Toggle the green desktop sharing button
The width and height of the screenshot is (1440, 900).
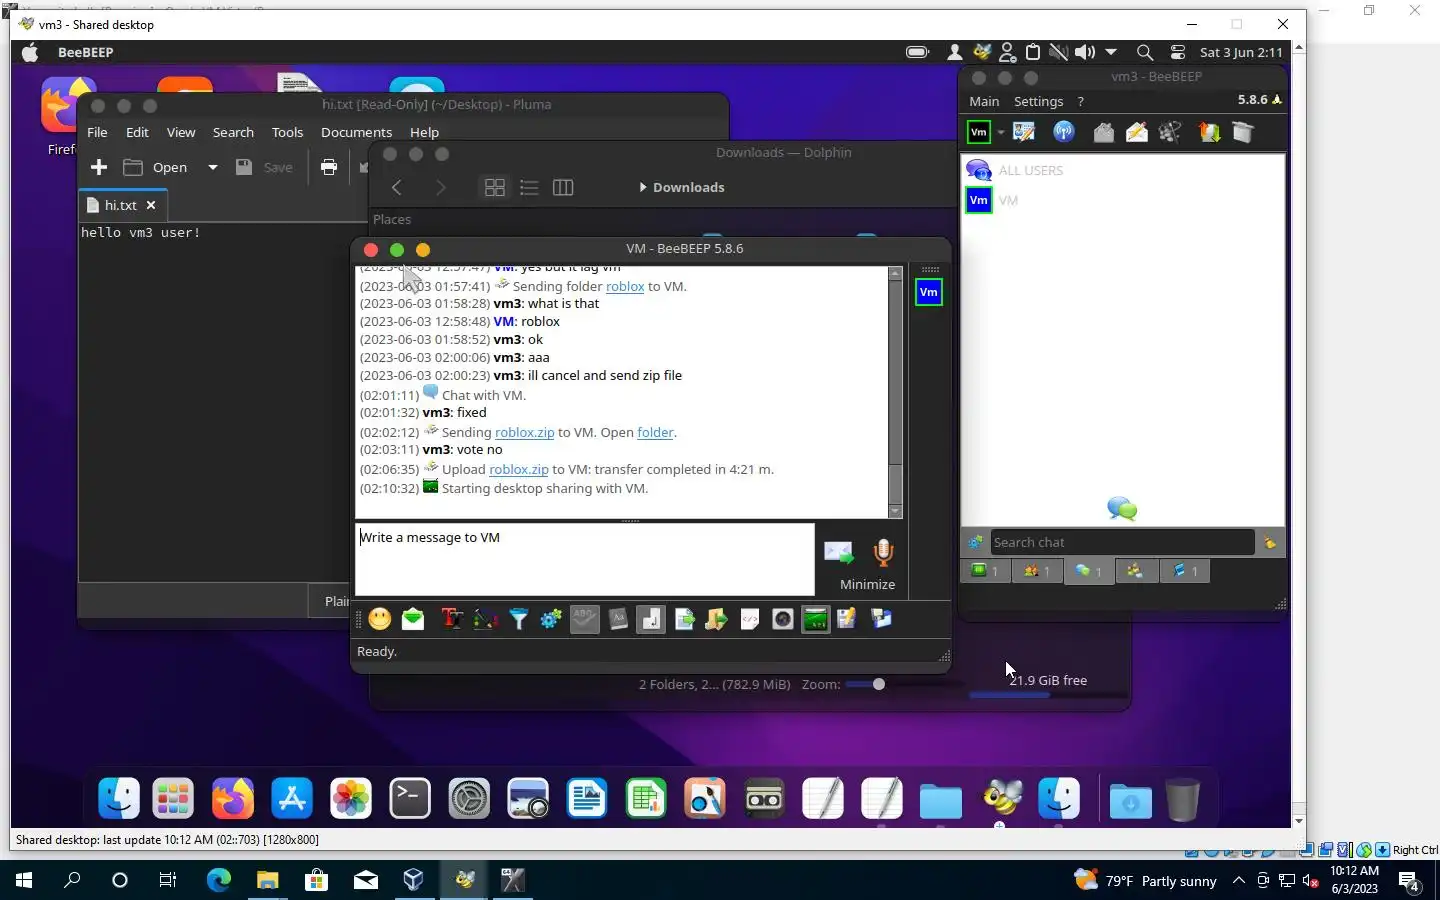[816, 619]
